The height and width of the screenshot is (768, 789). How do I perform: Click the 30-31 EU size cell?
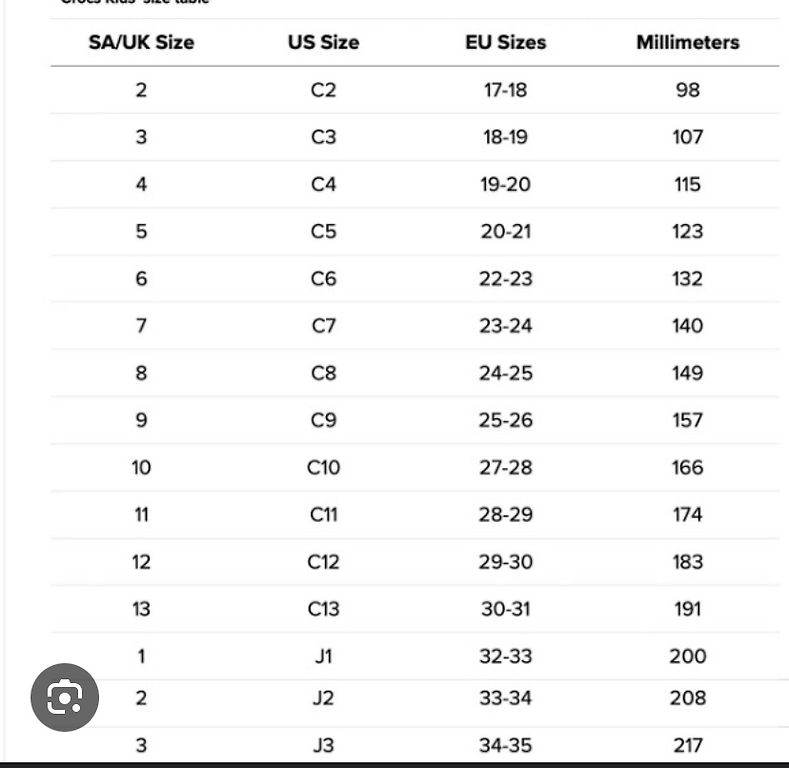(506, 609)
